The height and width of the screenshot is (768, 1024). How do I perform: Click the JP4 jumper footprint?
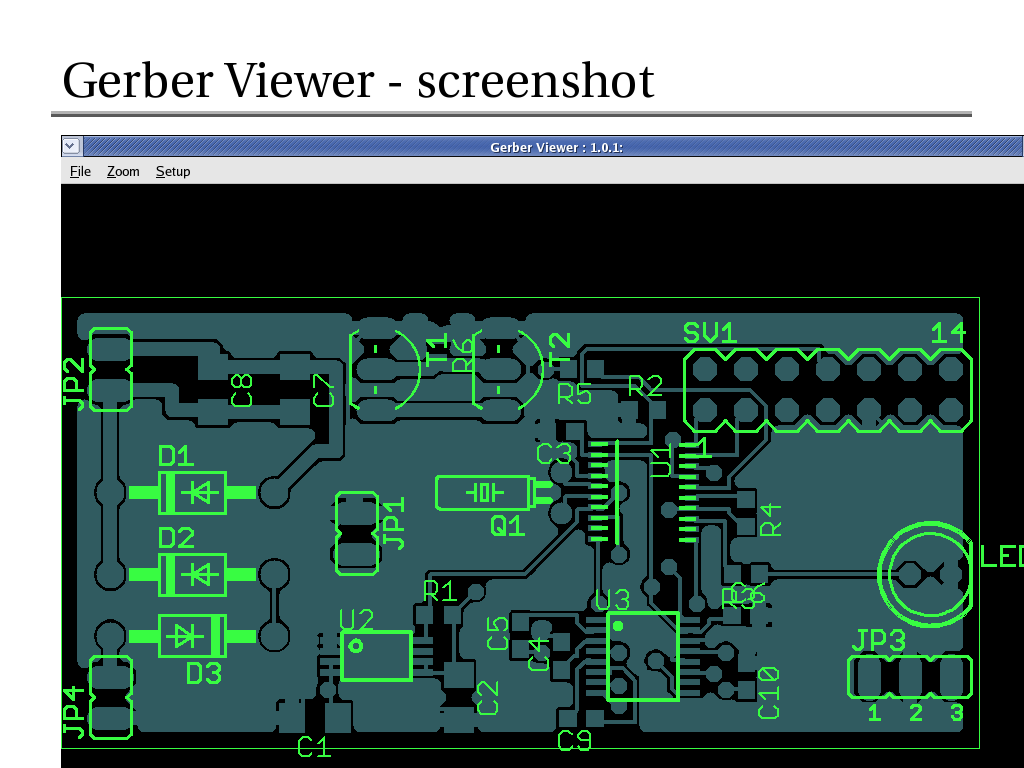click(110, 697)
